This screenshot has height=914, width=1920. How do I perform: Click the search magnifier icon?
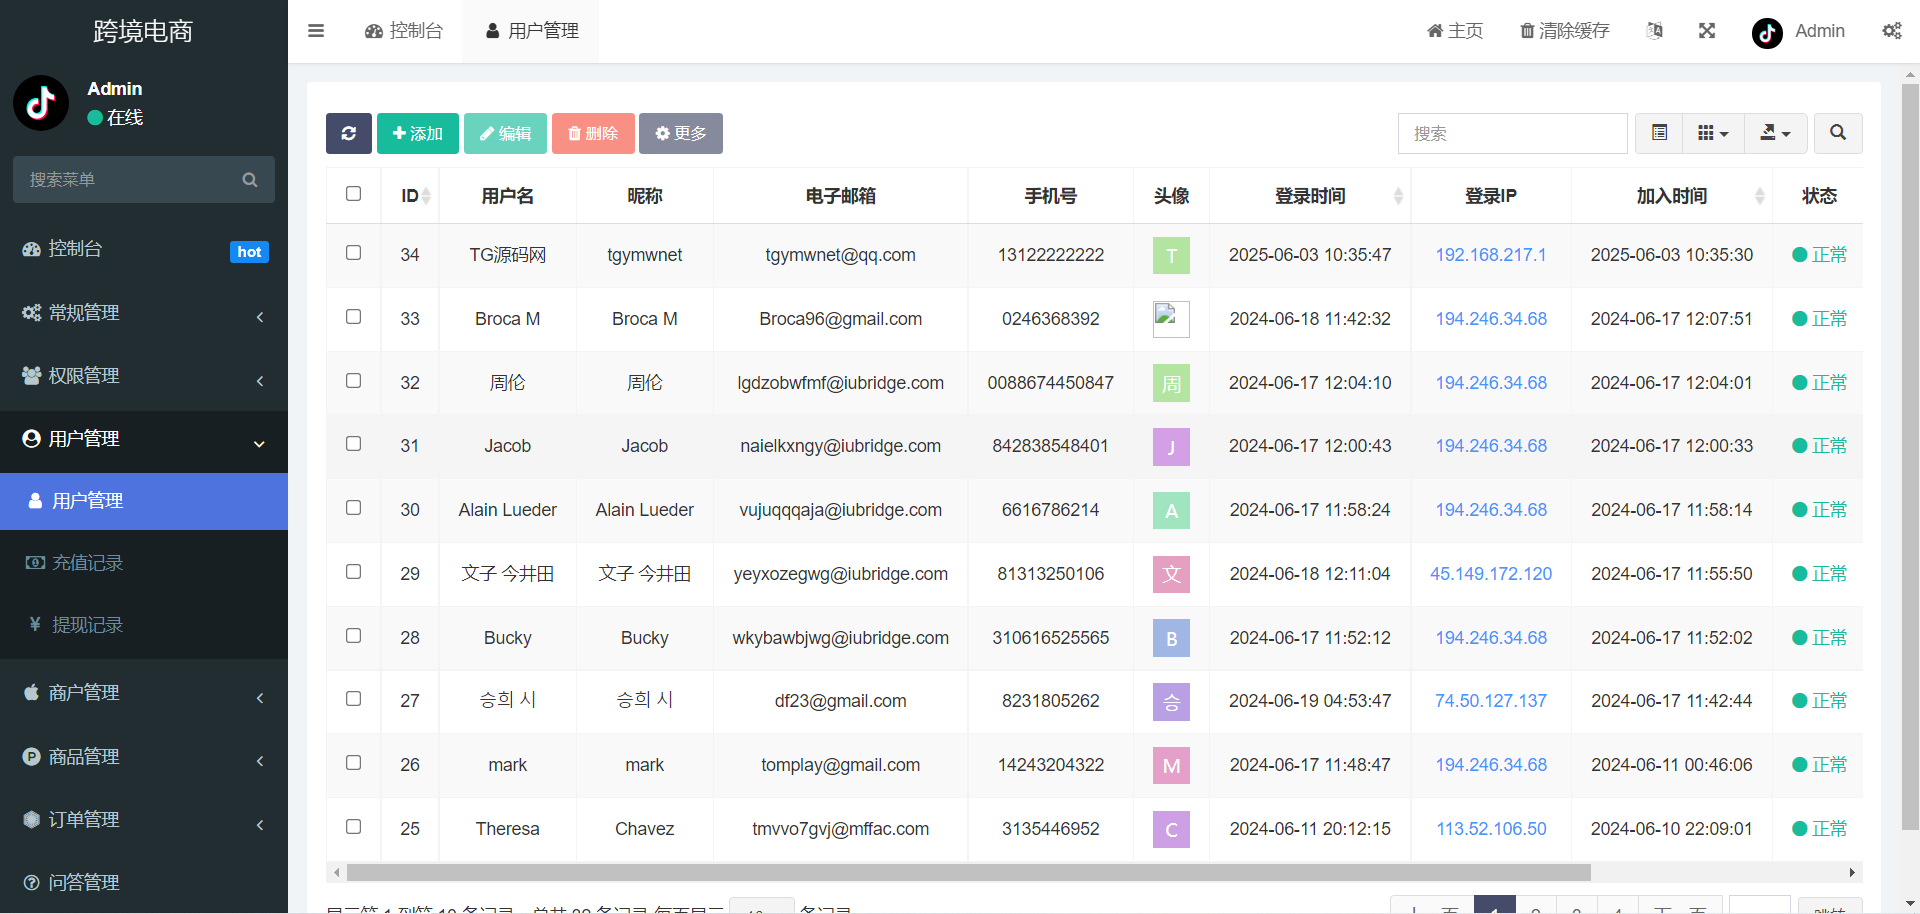tap(1837, 133)
